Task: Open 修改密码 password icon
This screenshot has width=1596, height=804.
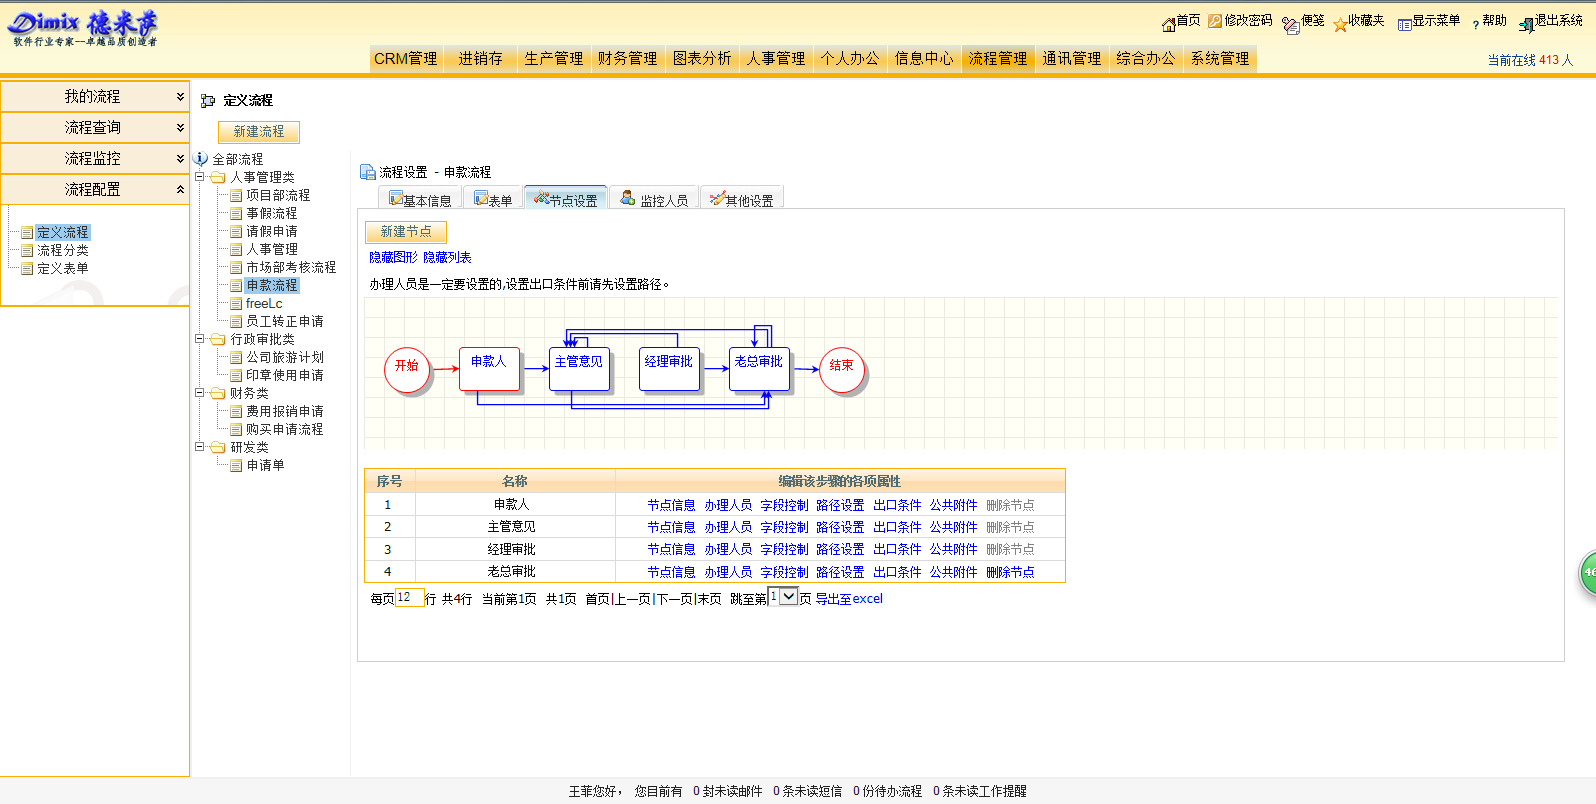Action: (x=1215, y=21)
